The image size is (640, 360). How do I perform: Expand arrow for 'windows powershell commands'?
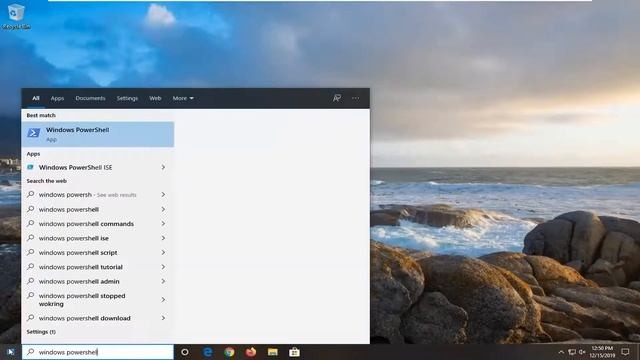tap(163, 224)
